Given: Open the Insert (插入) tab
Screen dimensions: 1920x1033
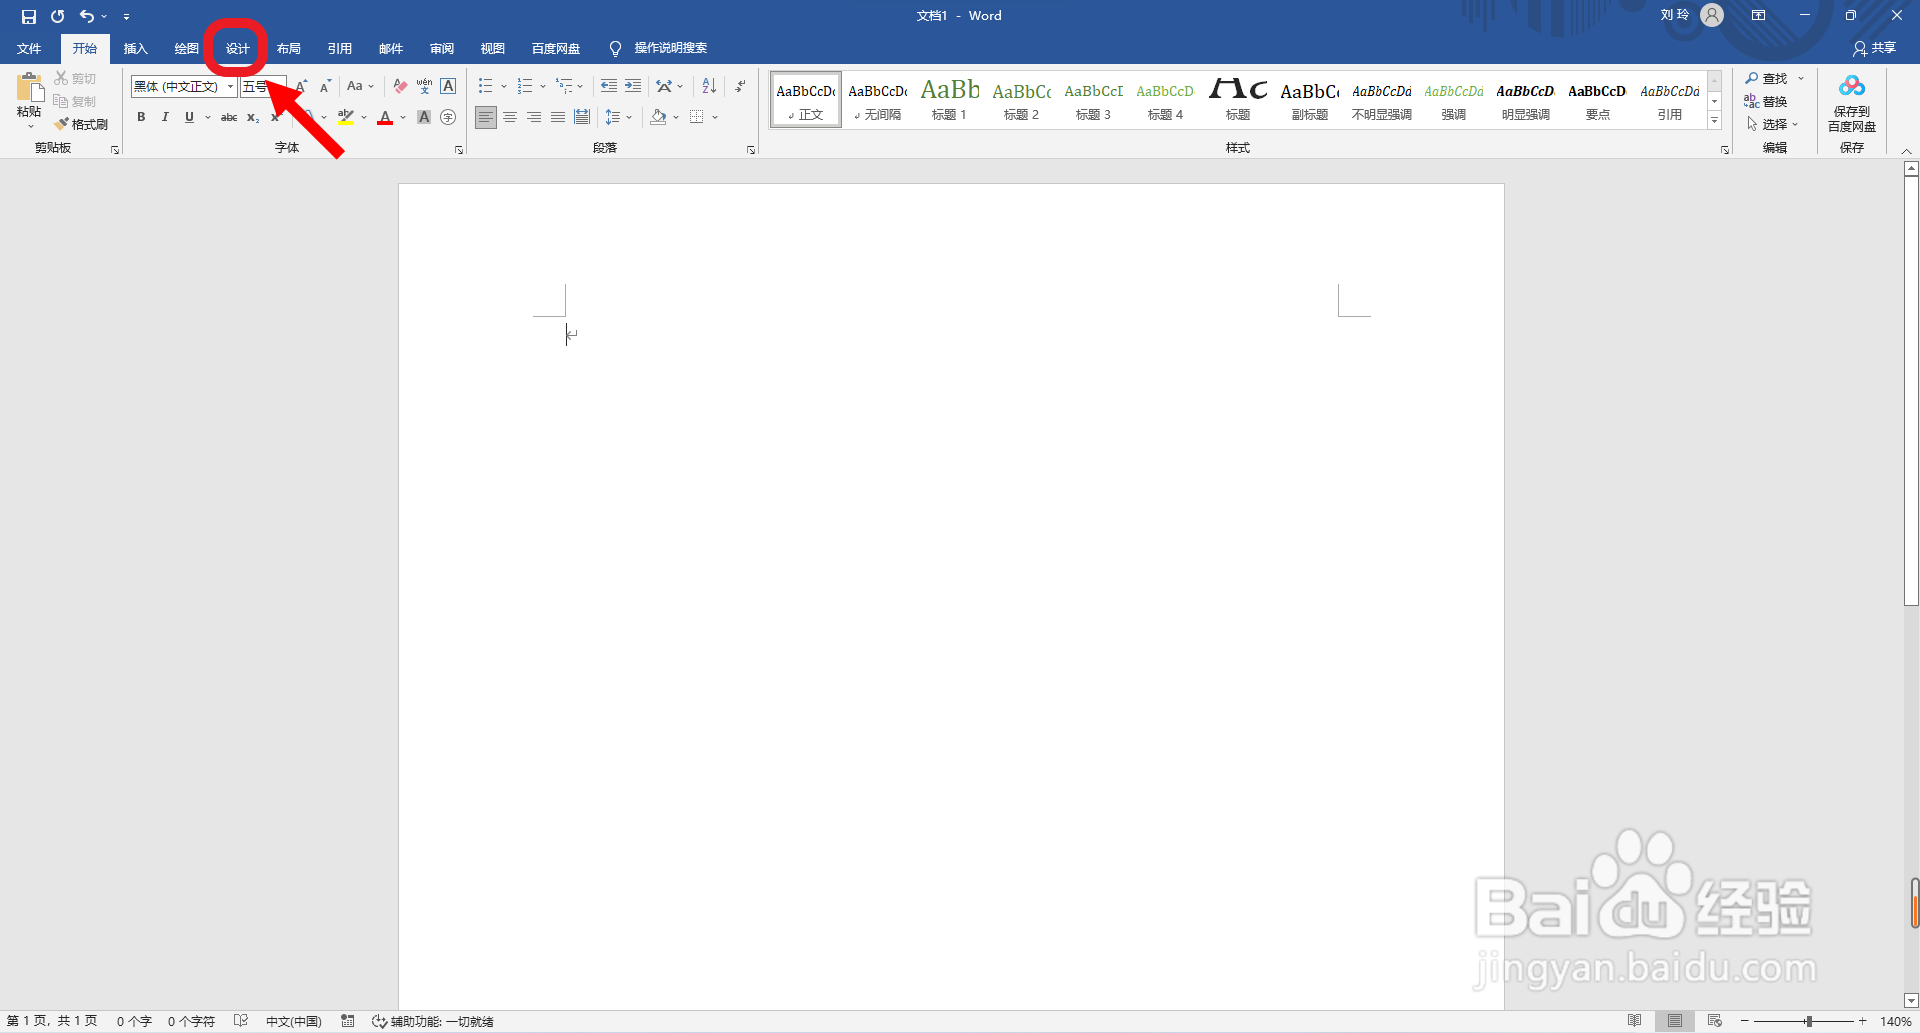Looking at the screenshot, I should 135,48.
